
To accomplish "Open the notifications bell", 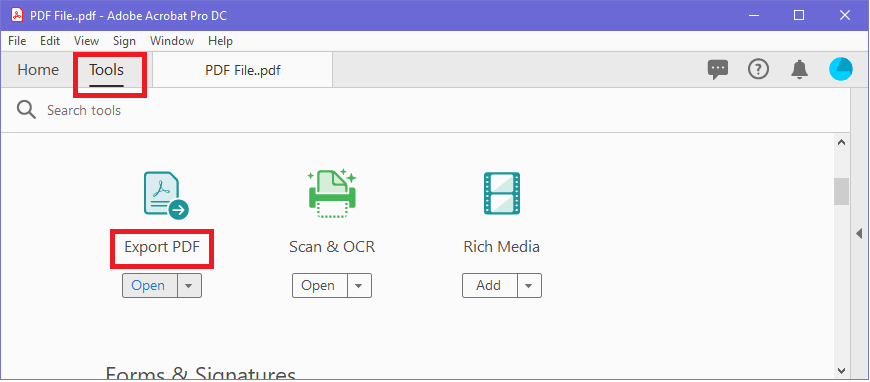I will [x=799, y=69].
